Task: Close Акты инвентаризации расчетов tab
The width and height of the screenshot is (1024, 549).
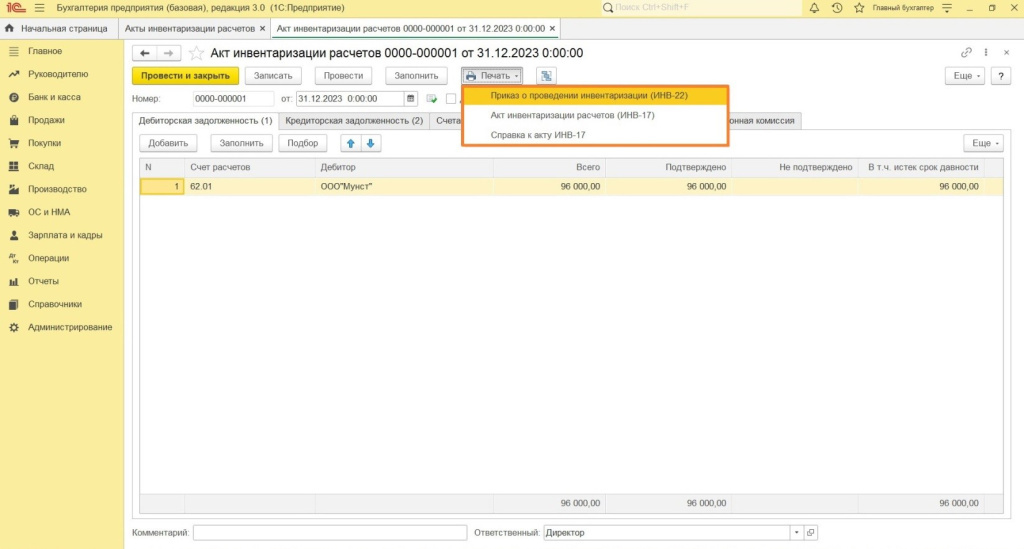Action: [x=262, y=29]
